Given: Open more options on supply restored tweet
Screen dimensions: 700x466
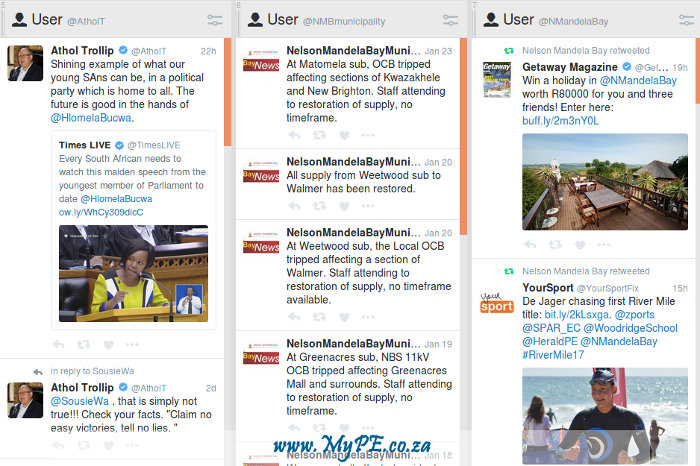Looking at the screenshot, I should pos(368,206).
